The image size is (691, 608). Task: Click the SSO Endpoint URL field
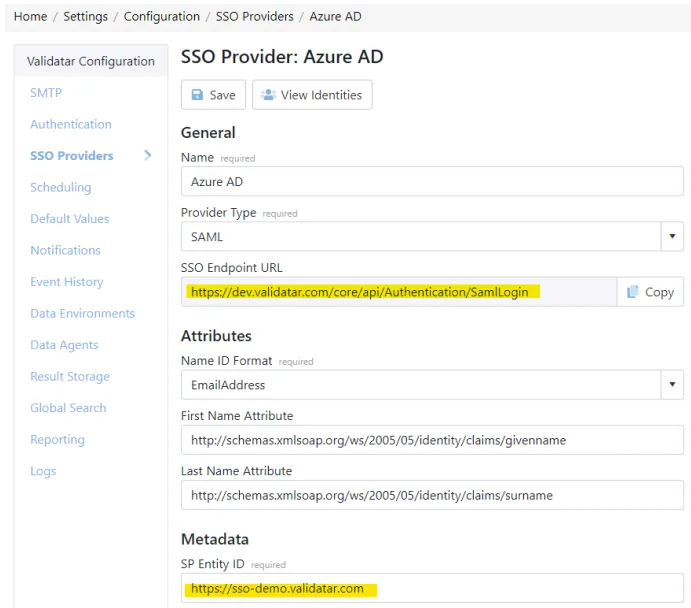point(399,292)
